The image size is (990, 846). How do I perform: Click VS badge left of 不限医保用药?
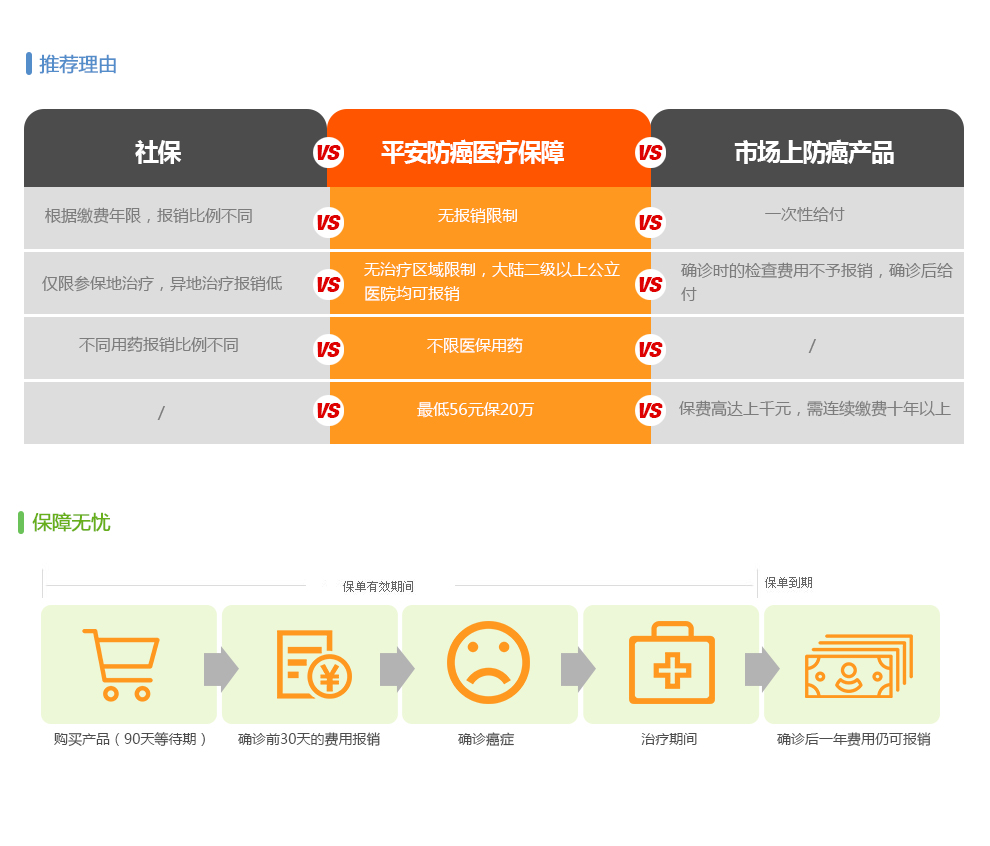[x=328, y=350]
